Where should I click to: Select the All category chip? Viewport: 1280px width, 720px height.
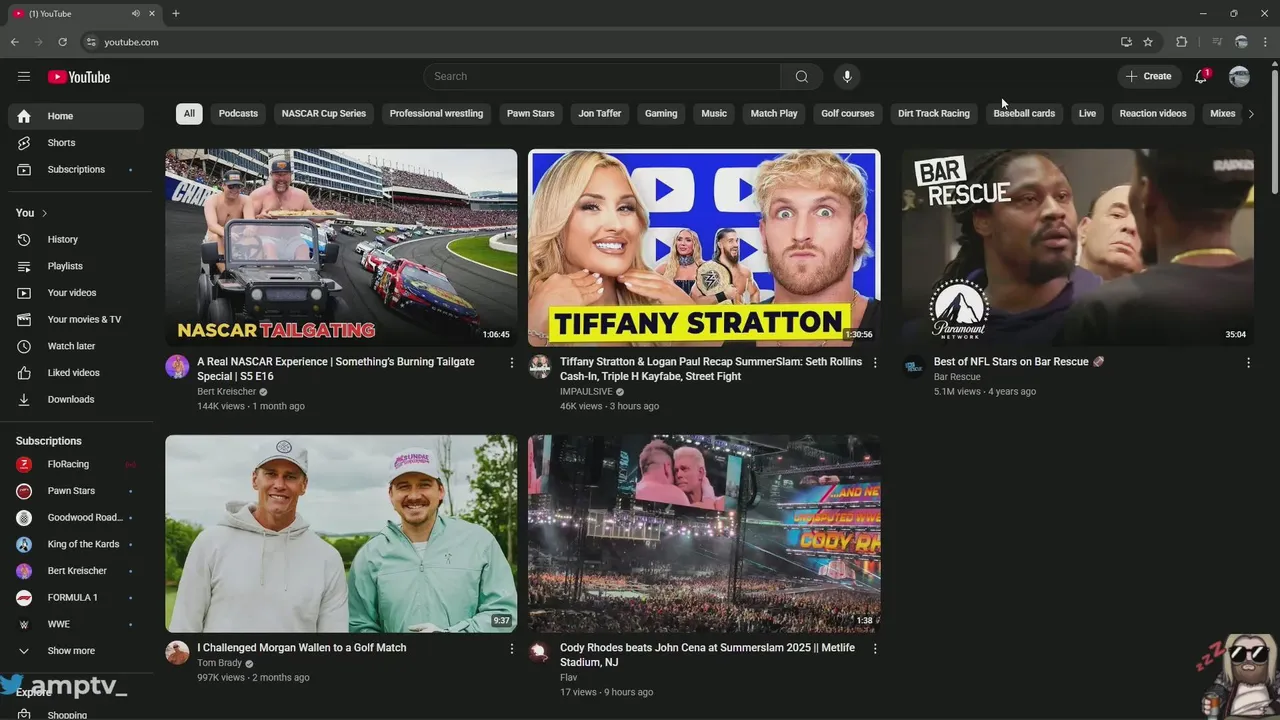tap(189, 114)
